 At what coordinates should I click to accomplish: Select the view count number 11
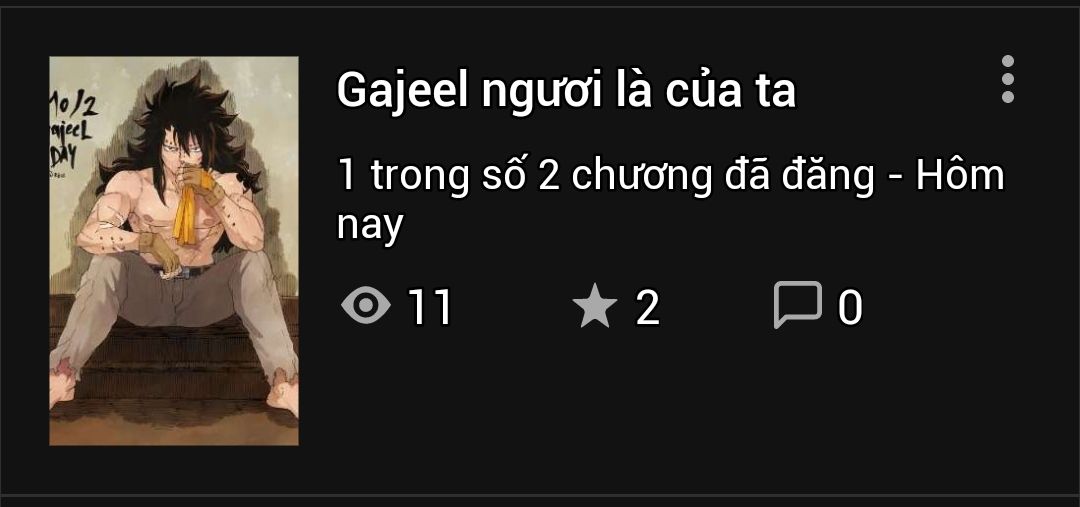(430, 307)
